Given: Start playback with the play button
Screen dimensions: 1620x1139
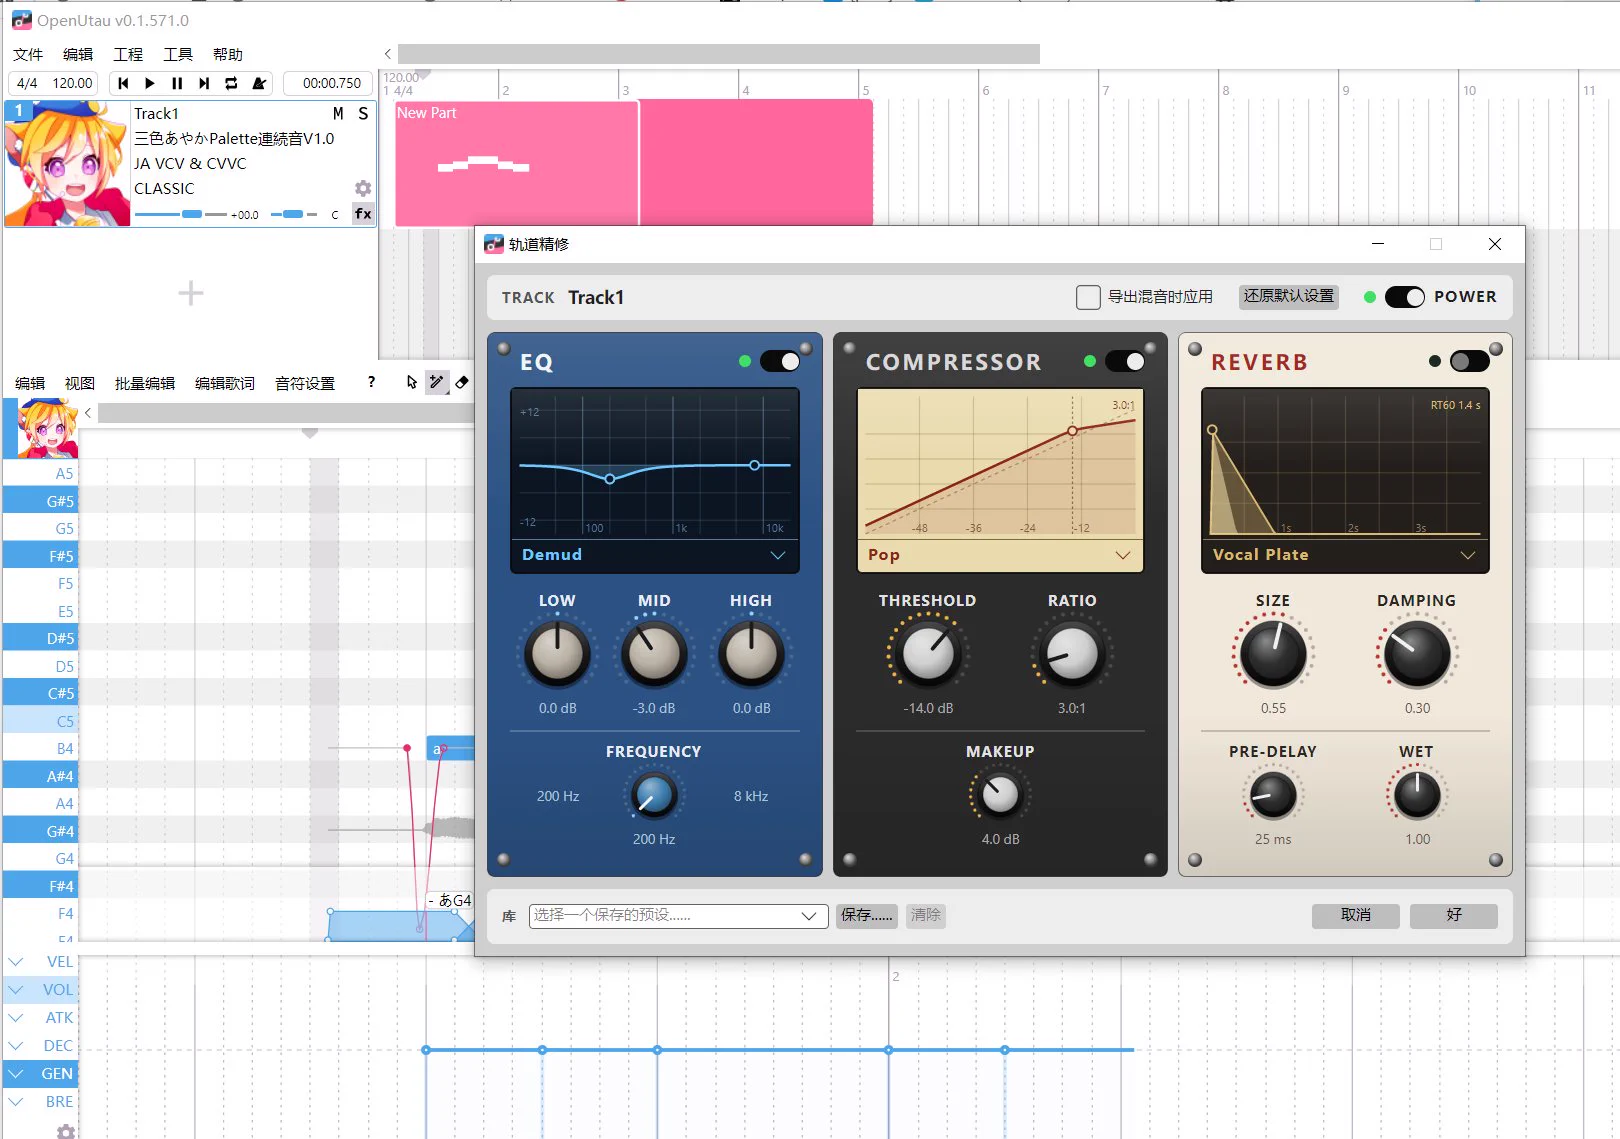Looking at the screenshot, I should click(x=150, y=83).
